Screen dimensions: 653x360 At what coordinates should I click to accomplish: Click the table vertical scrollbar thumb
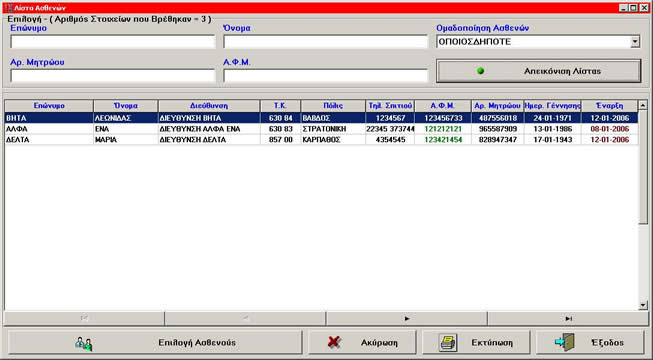pos(643,168)
